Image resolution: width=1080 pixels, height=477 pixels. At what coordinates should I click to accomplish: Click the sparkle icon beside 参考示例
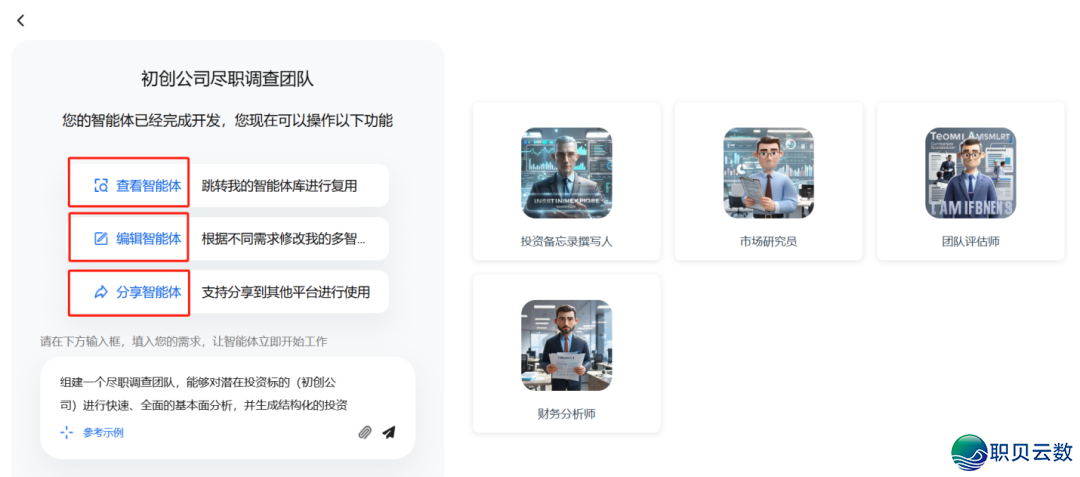[66, 432]
